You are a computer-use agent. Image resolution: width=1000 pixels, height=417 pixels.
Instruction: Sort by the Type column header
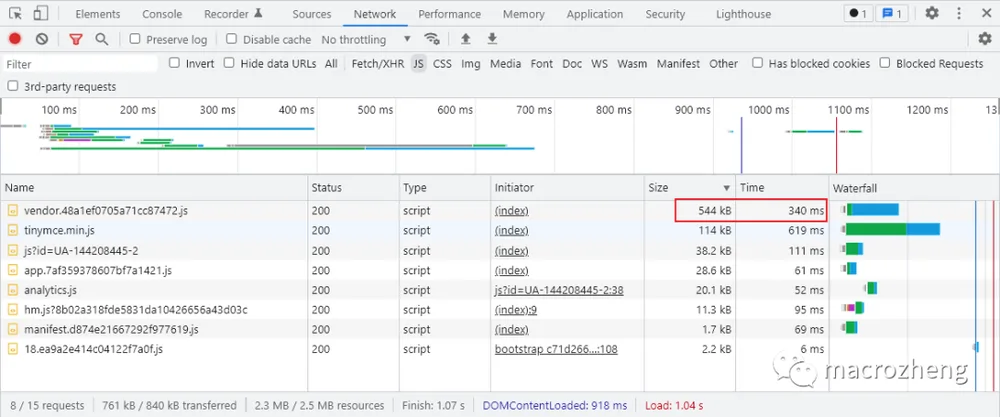[x=445, y=187]
